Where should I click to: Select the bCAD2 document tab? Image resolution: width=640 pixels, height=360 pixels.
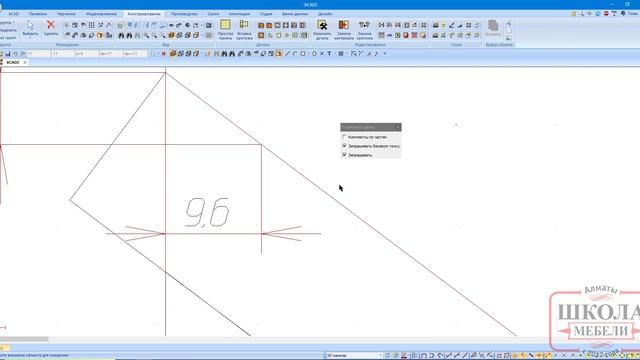[x=12, y=62]
